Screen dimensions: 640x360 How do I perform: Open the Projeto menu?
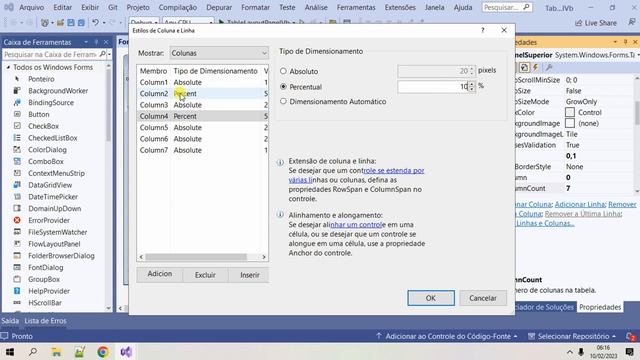pyautogui.click(x=138, y=7)
